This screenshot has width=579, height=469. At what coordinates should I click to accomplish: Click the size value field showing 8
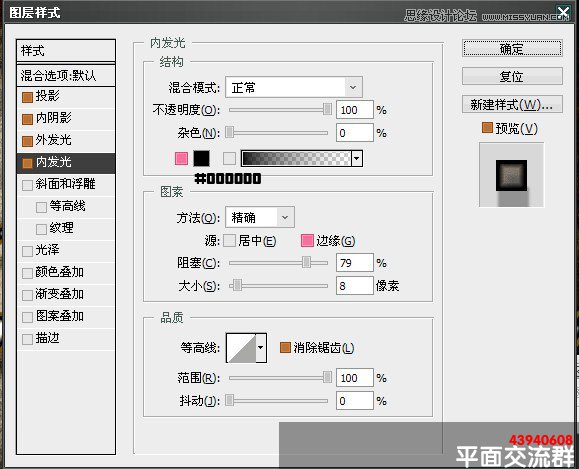coord(355,285)
